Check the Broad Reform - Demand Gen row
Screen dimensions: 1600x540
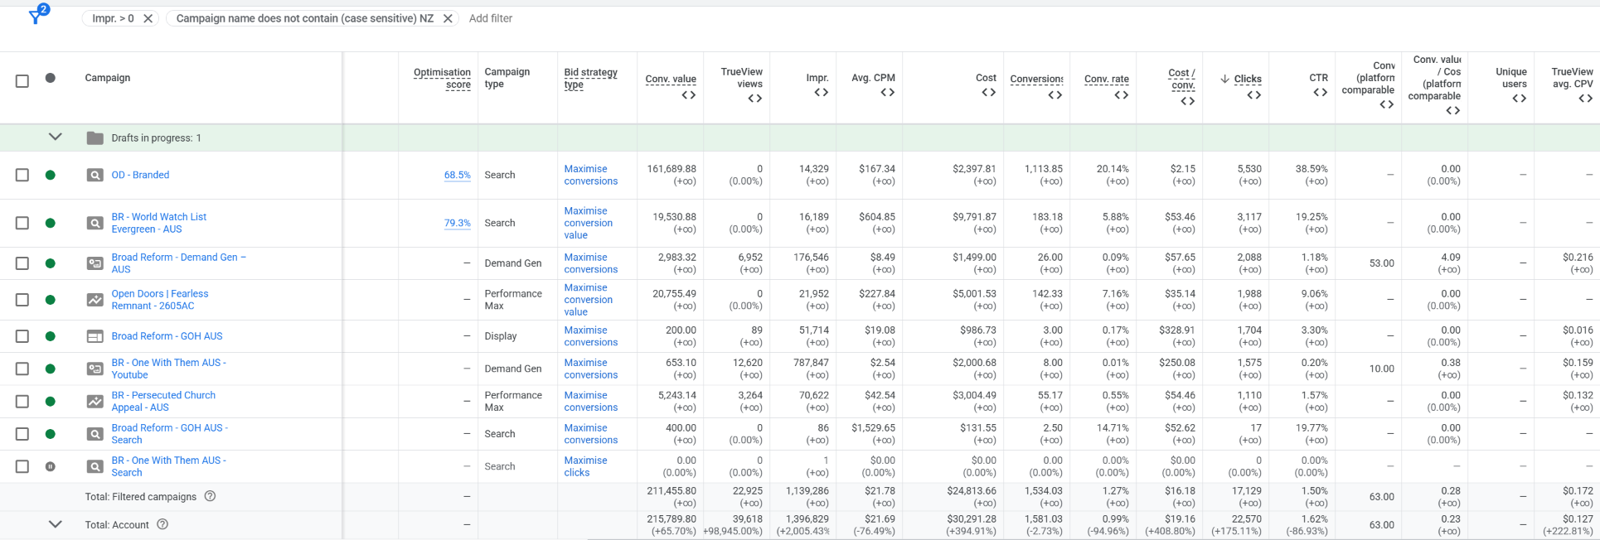(22, 263)
